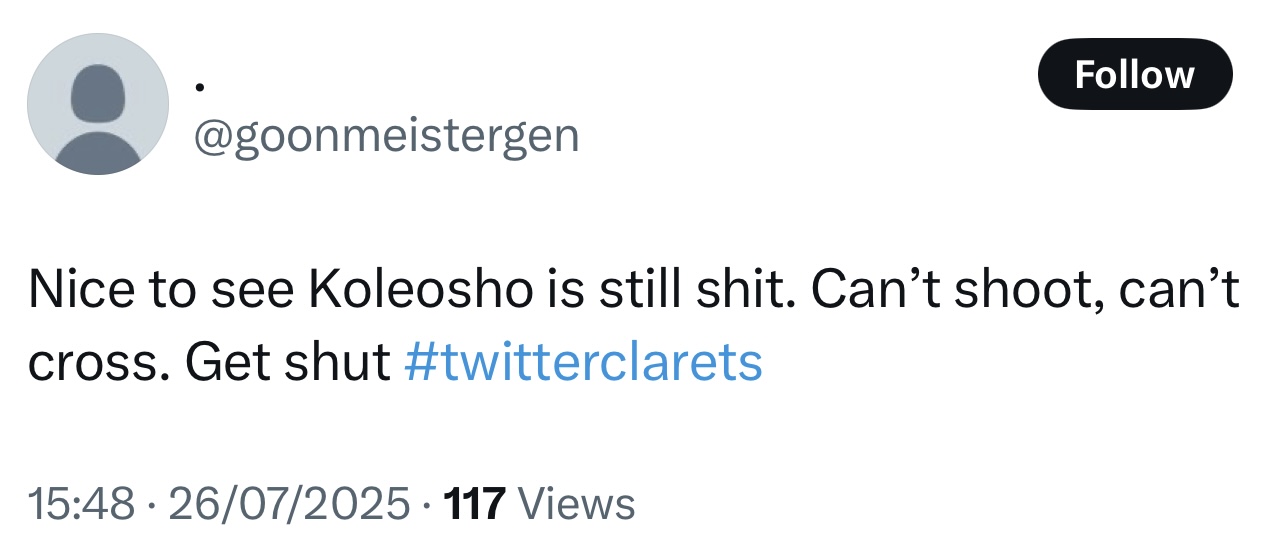
Task: Click the dot display name
Action: click(200, 88)
